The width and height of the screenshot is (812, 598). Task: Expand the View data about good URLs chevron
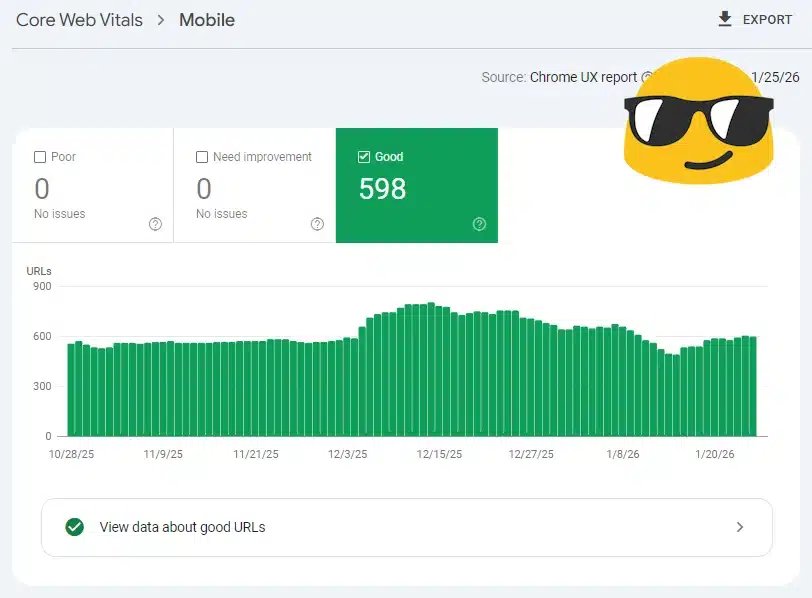pyautogui.click(x=740, y=527)
